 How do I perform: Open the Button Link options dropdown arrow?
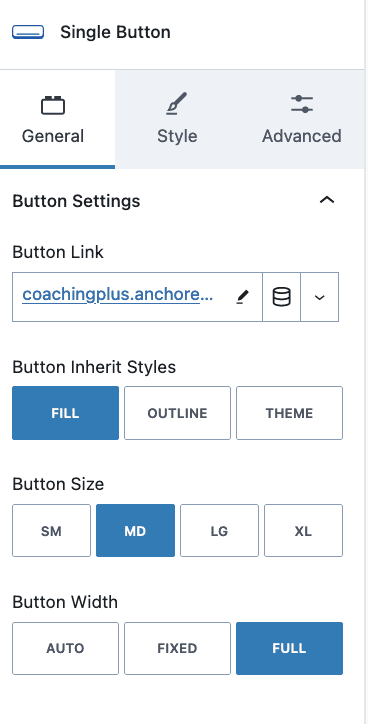pyautogui.click(x=320, y=297)
